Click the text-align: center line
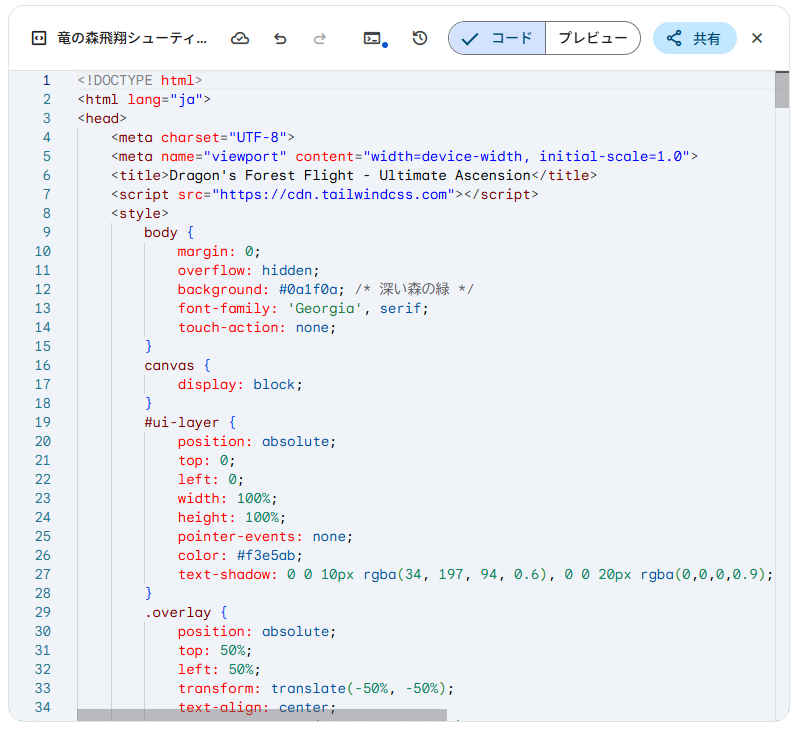Viewport: 795px width, 737px height. point(257,706)
